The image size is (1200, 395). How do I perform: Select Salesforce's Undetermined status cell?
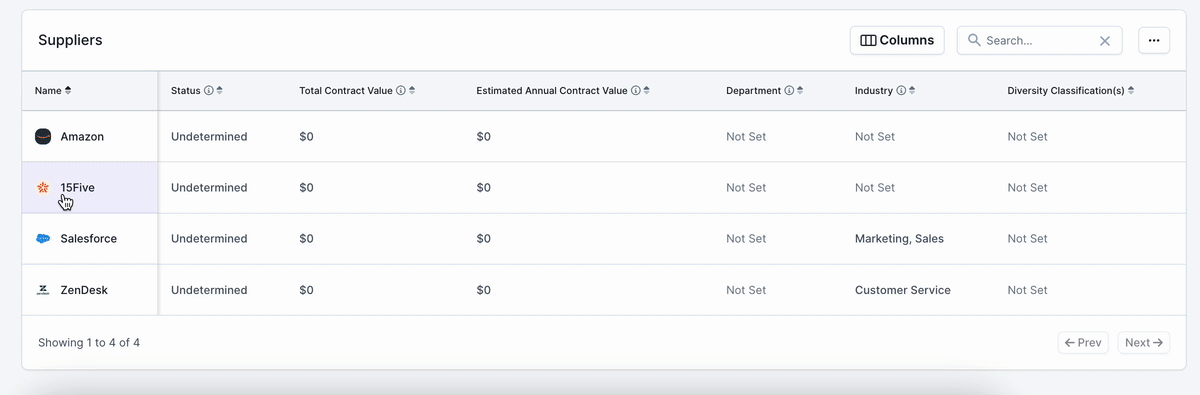[x=209, y=239]
